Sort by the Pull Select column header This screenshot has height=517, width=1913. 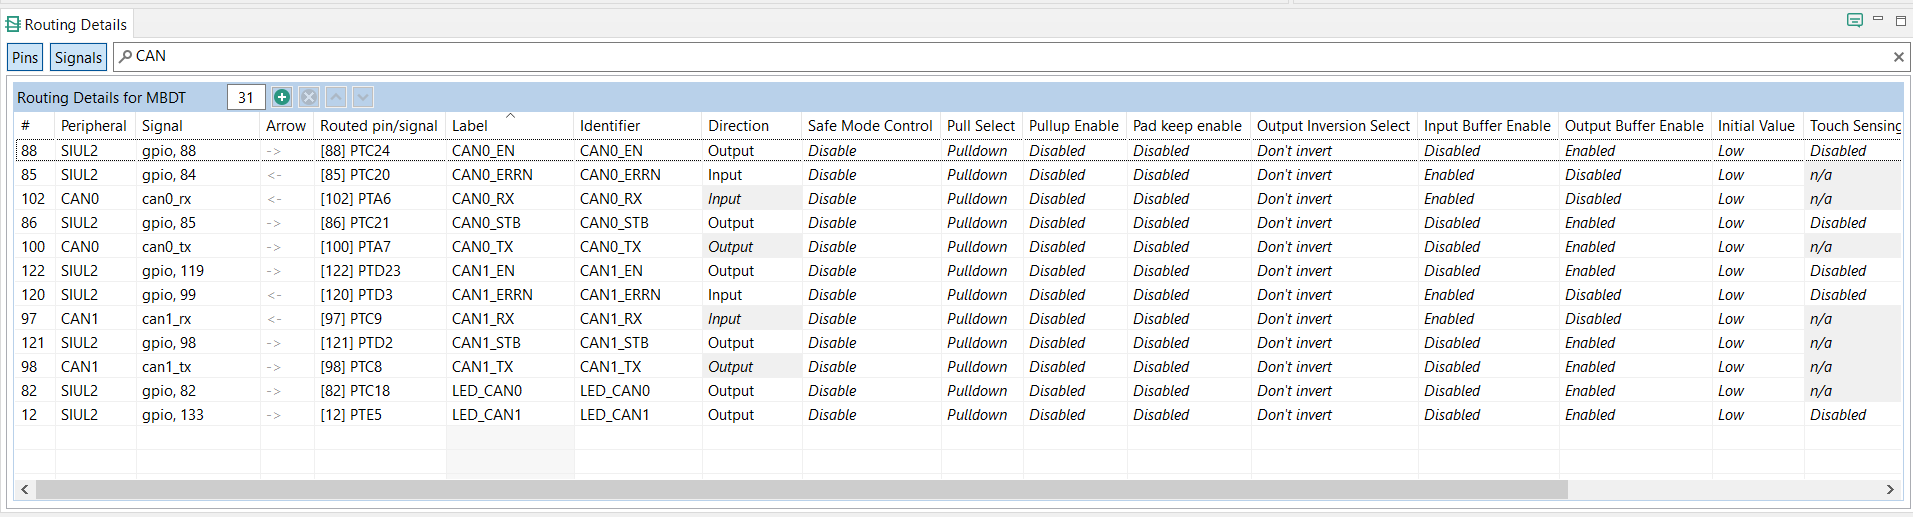point(981,125)
